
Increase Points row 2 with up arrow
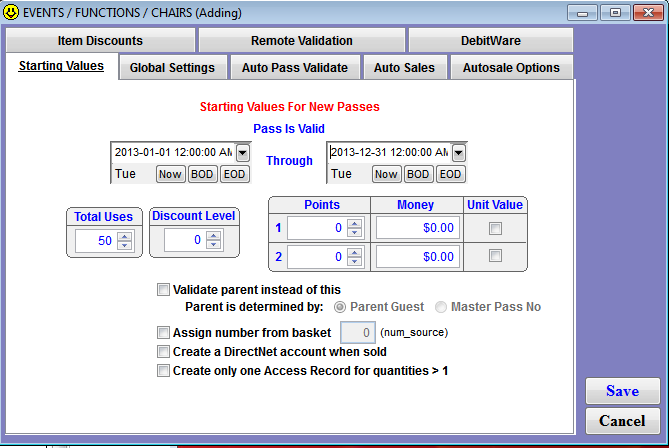355,252
